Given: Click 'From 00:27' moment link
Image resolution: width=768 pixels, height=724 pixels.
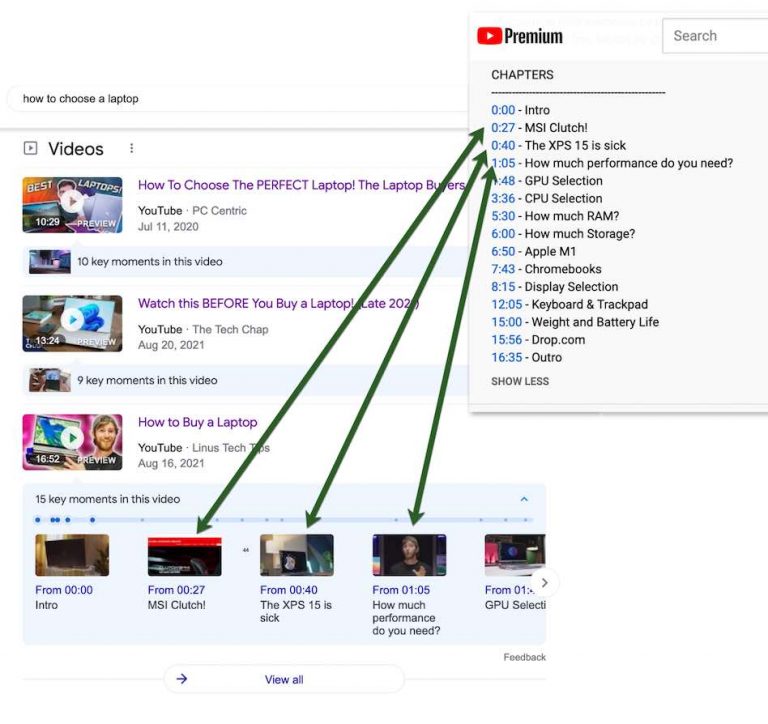Looking at the screenshot, I should pyautogui.click(x=176, y=590).
